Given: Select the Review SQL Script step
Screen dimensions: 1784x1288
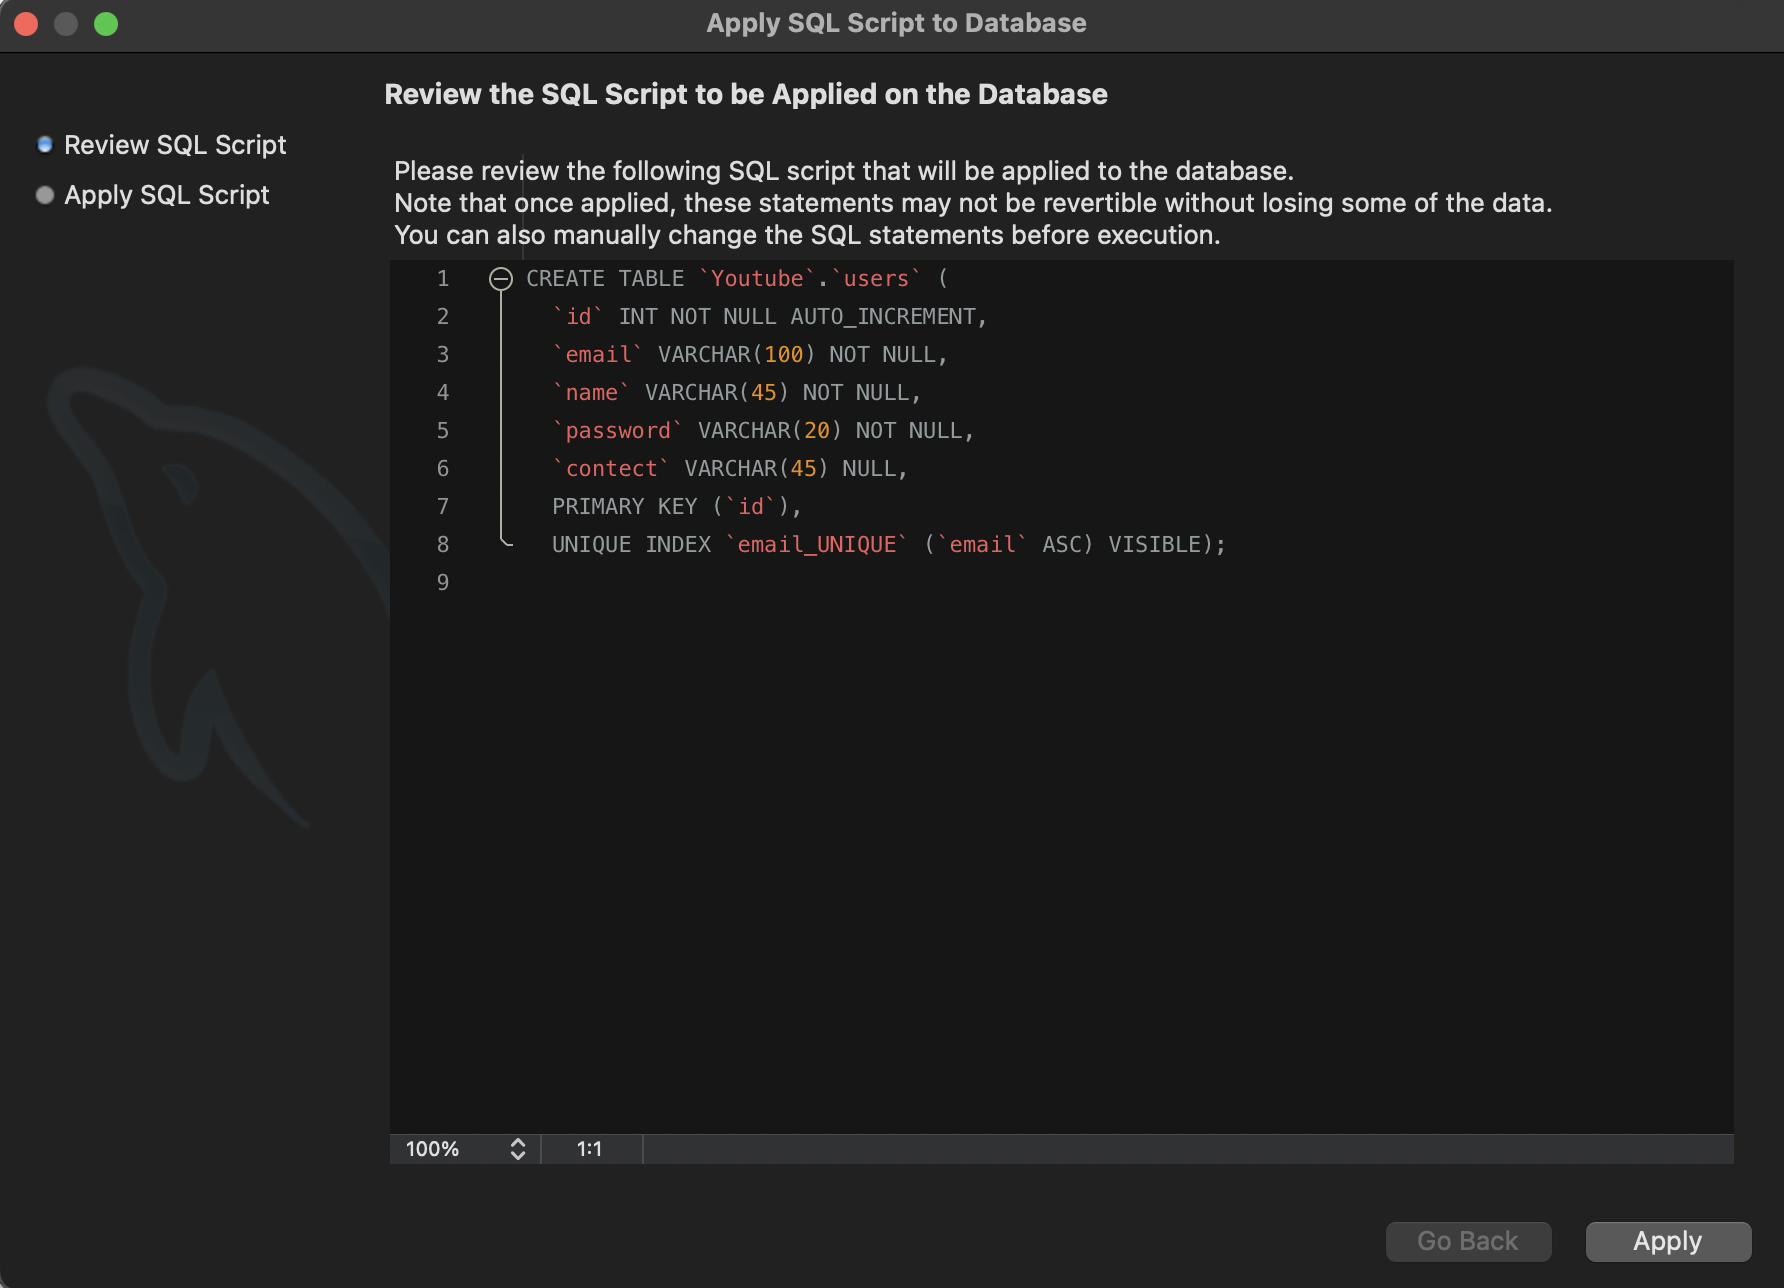Looking at the screenshot, I should [x=163, y=145].
